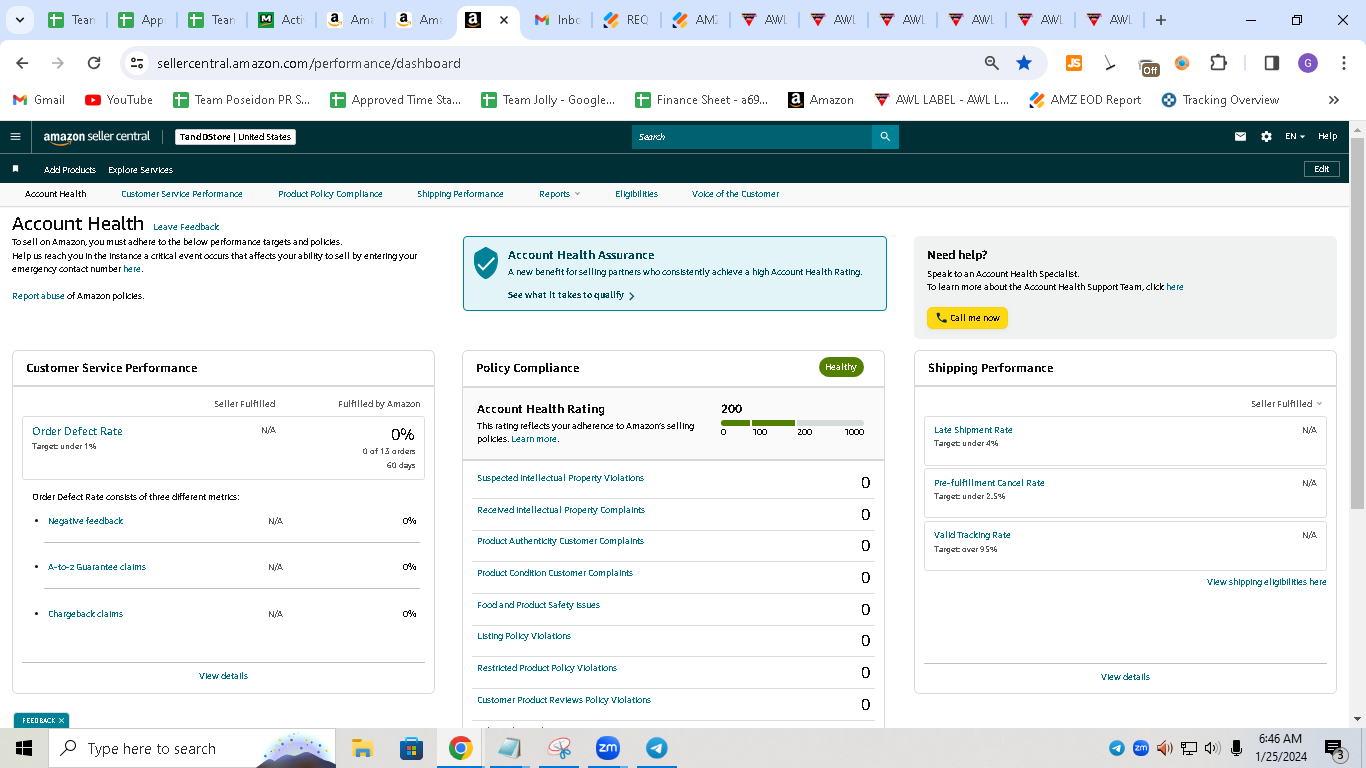1366x768 pixels.
Task: Click the Healthy status badge
Action: tap(841, 367)
